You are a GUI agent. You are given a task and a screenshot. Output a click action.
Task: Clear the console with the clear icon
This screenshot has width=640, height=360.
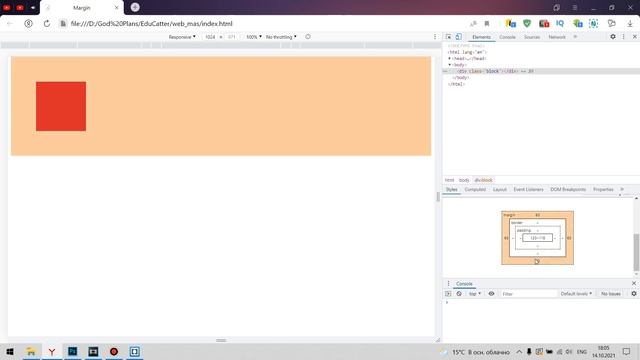click(x=459, y=294)
